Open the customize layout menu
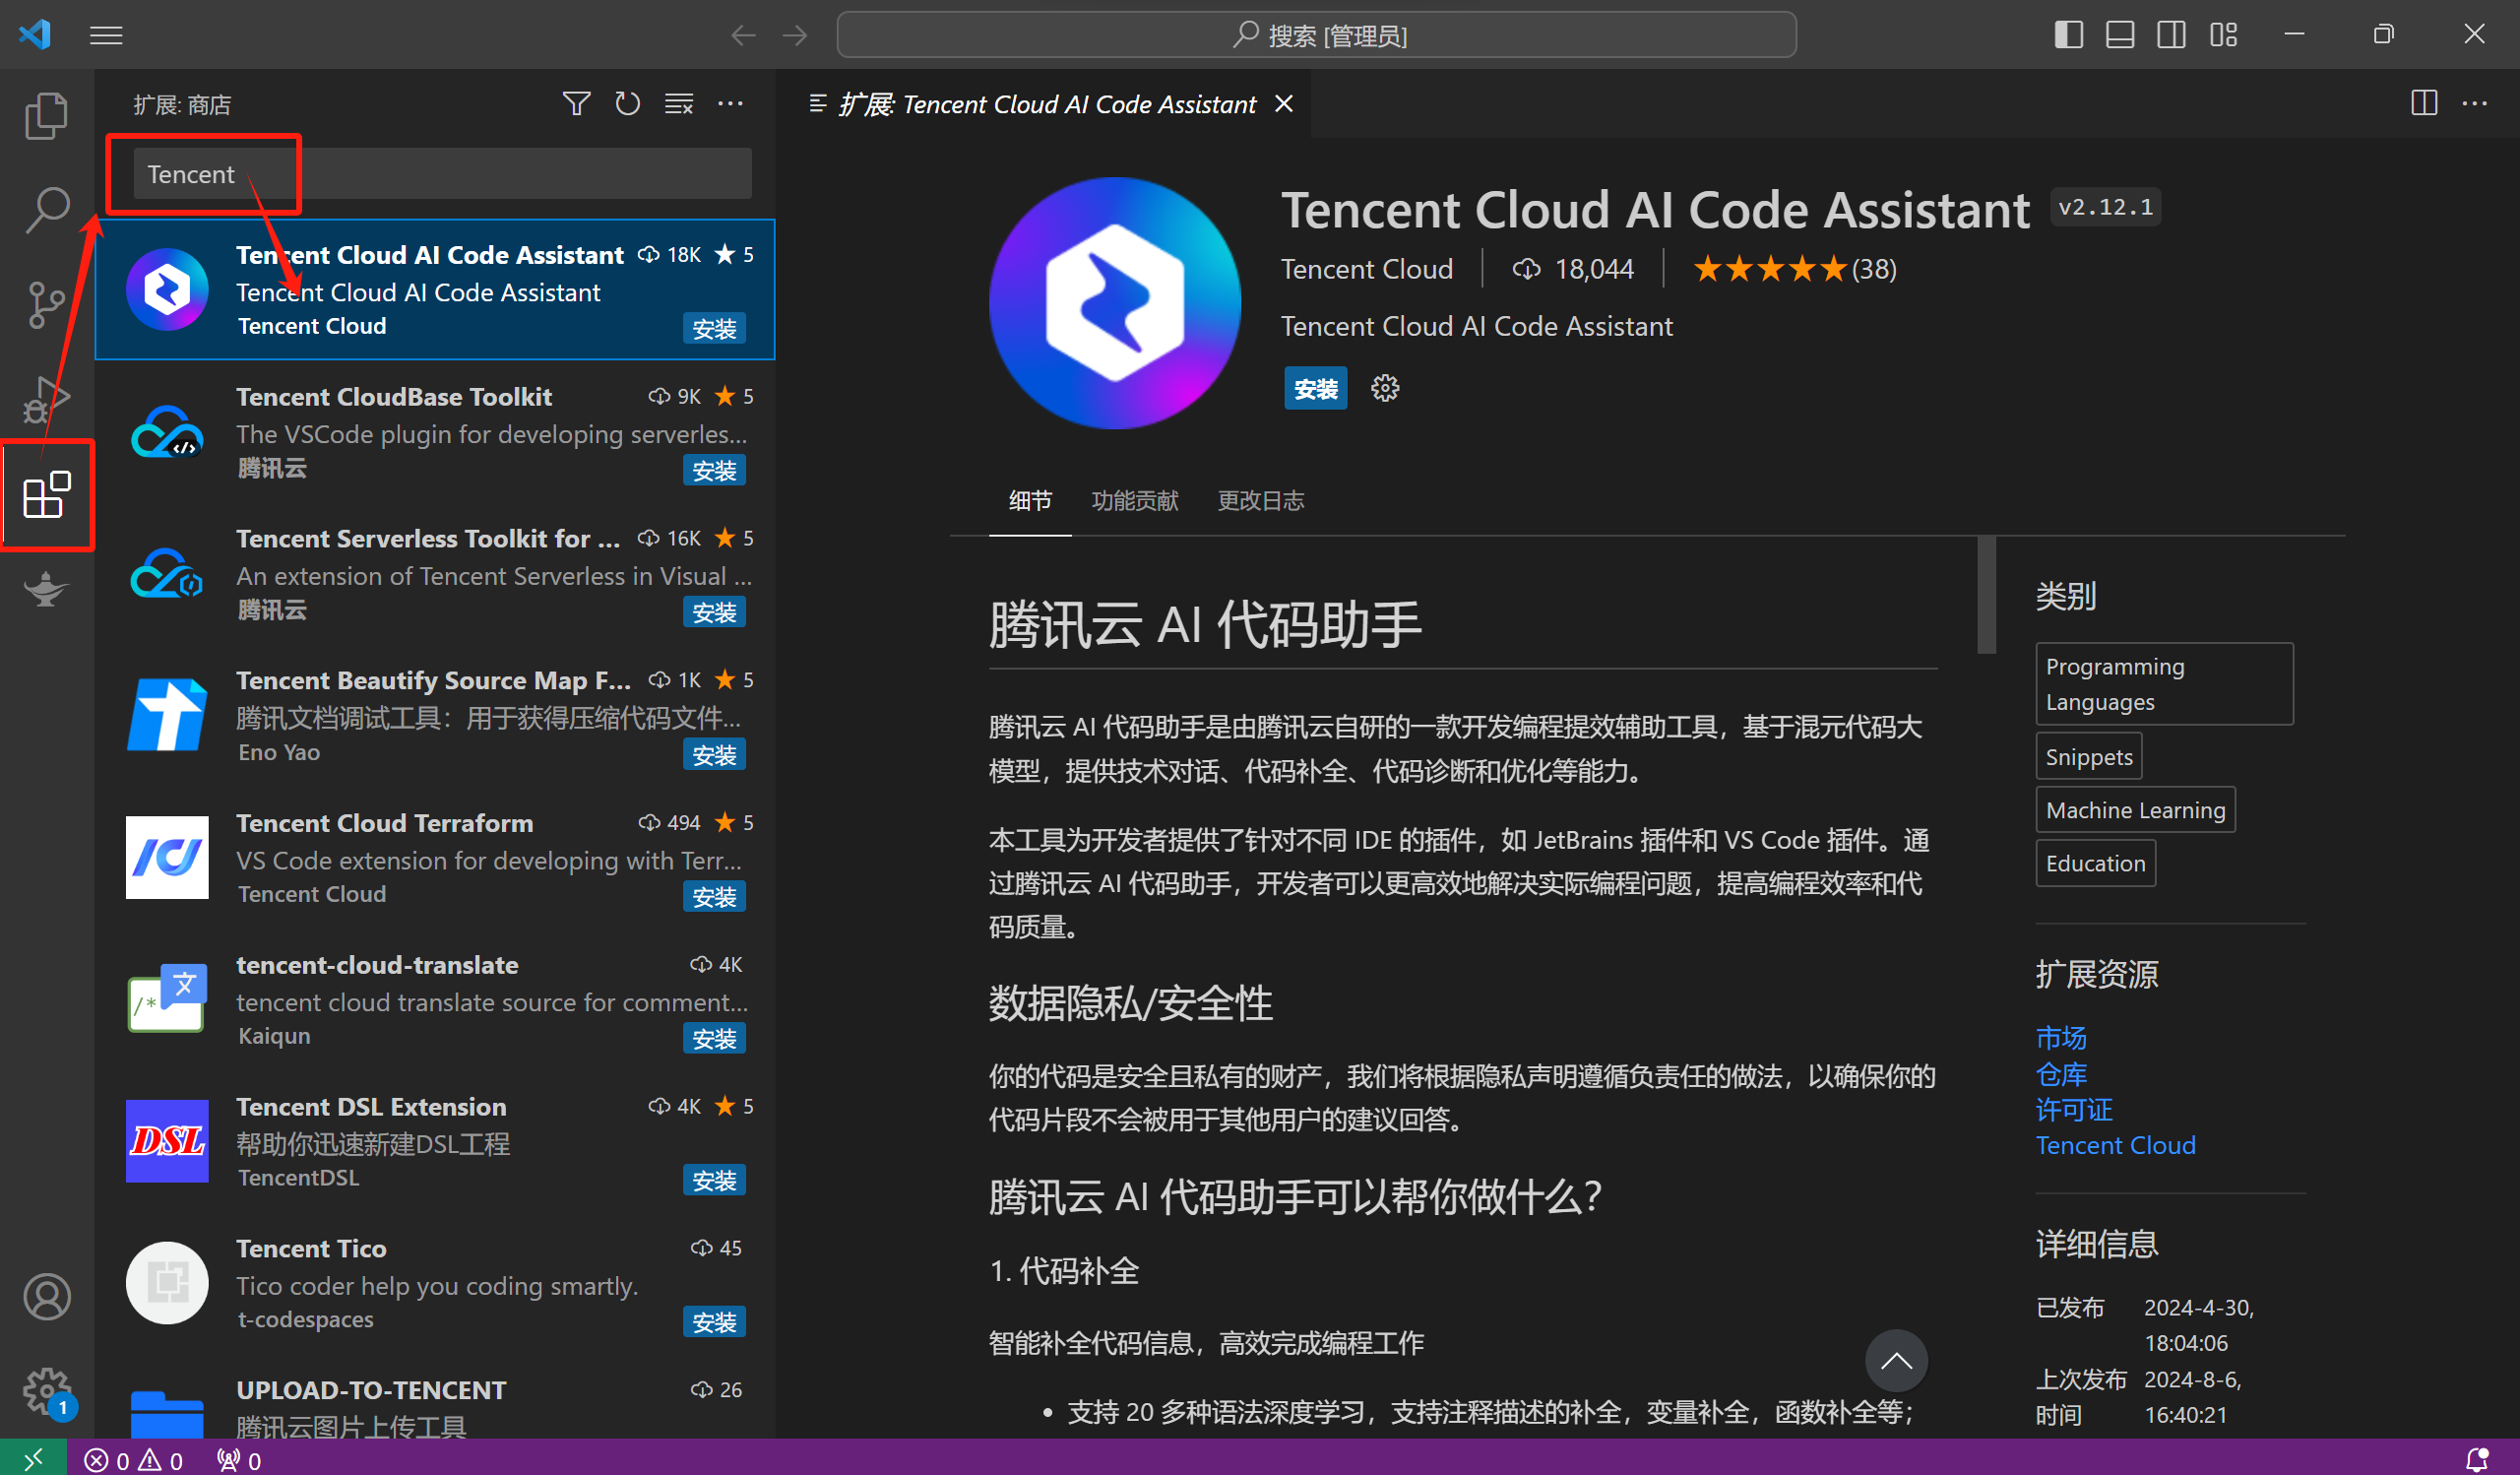 tap(2223, 35)
